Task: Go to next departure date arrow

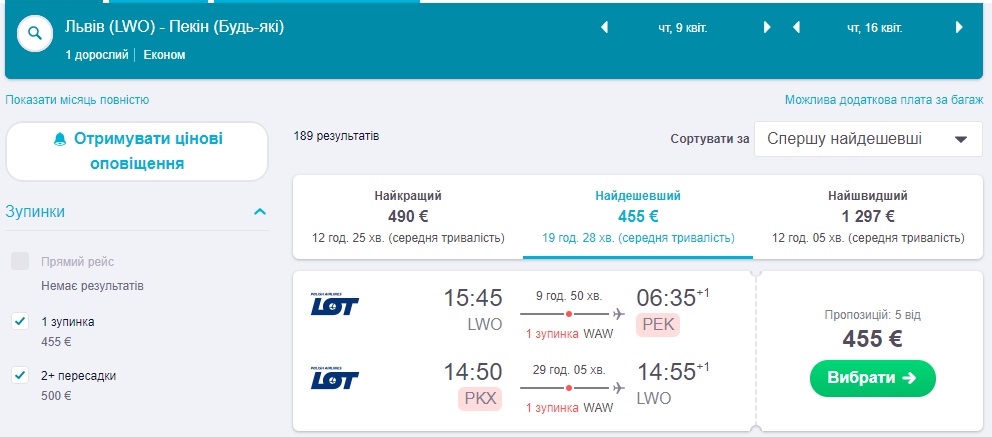Action: point(767,28)
